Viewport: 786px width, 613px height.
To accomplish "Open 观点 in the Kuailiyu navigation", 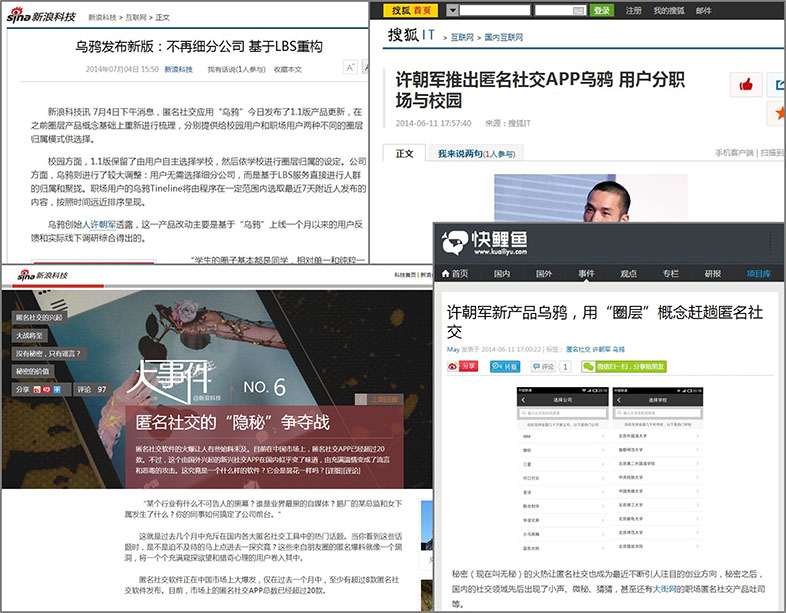I will [x=629, y=273].
